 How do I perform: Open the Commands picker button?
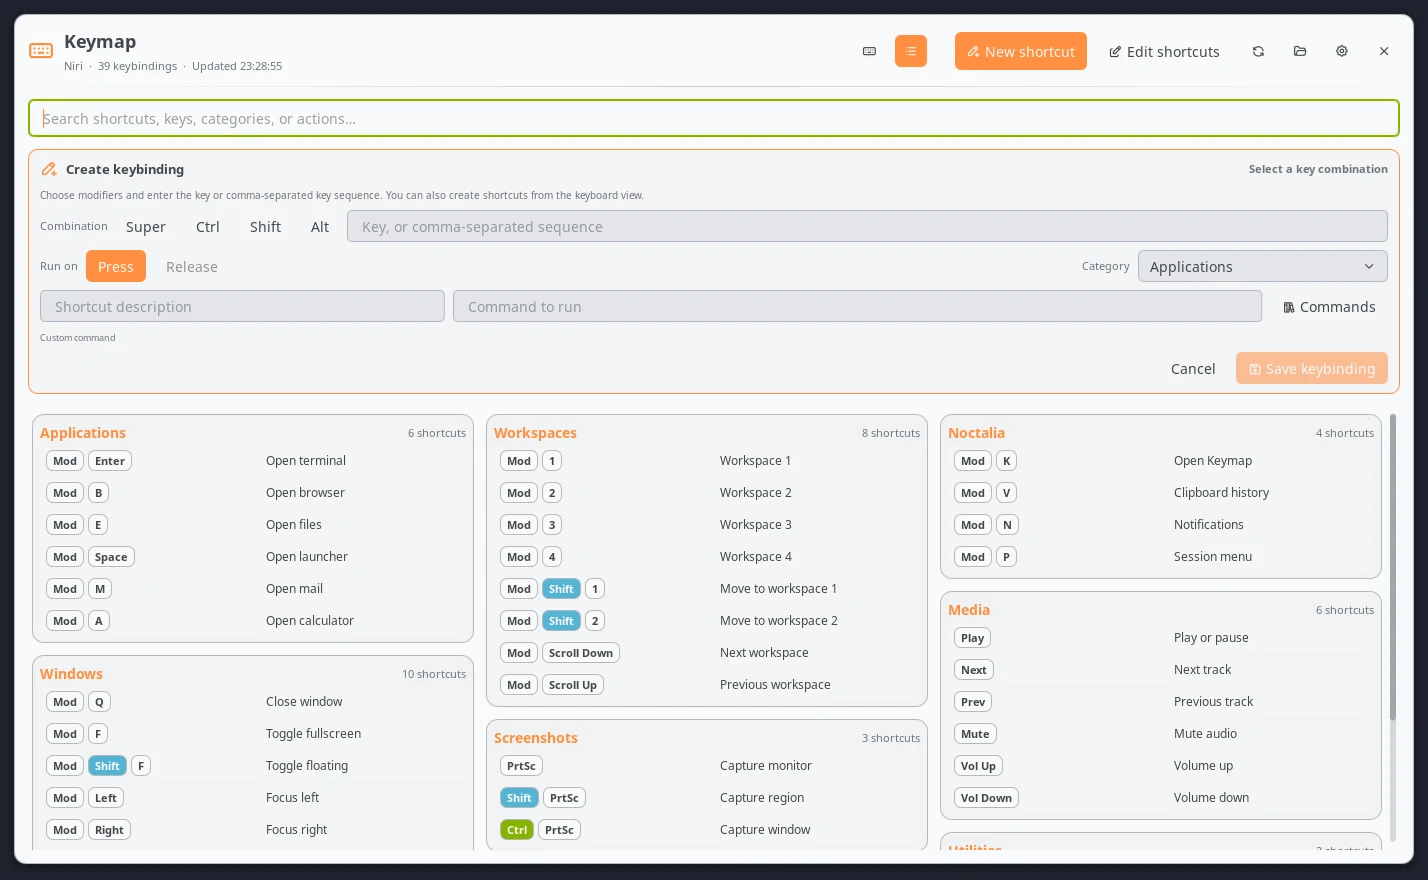1329,307
